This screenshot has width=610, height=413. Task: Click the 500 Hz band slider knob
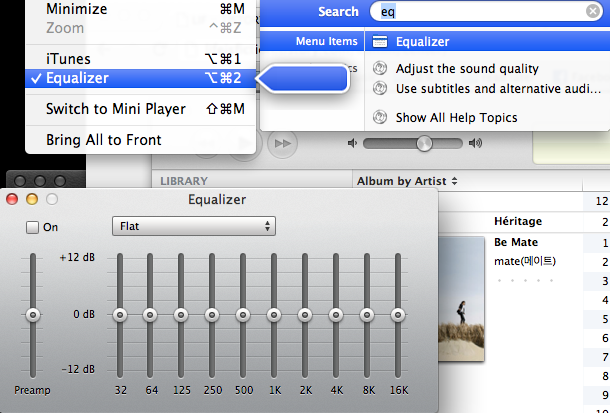tap(243, 315)
